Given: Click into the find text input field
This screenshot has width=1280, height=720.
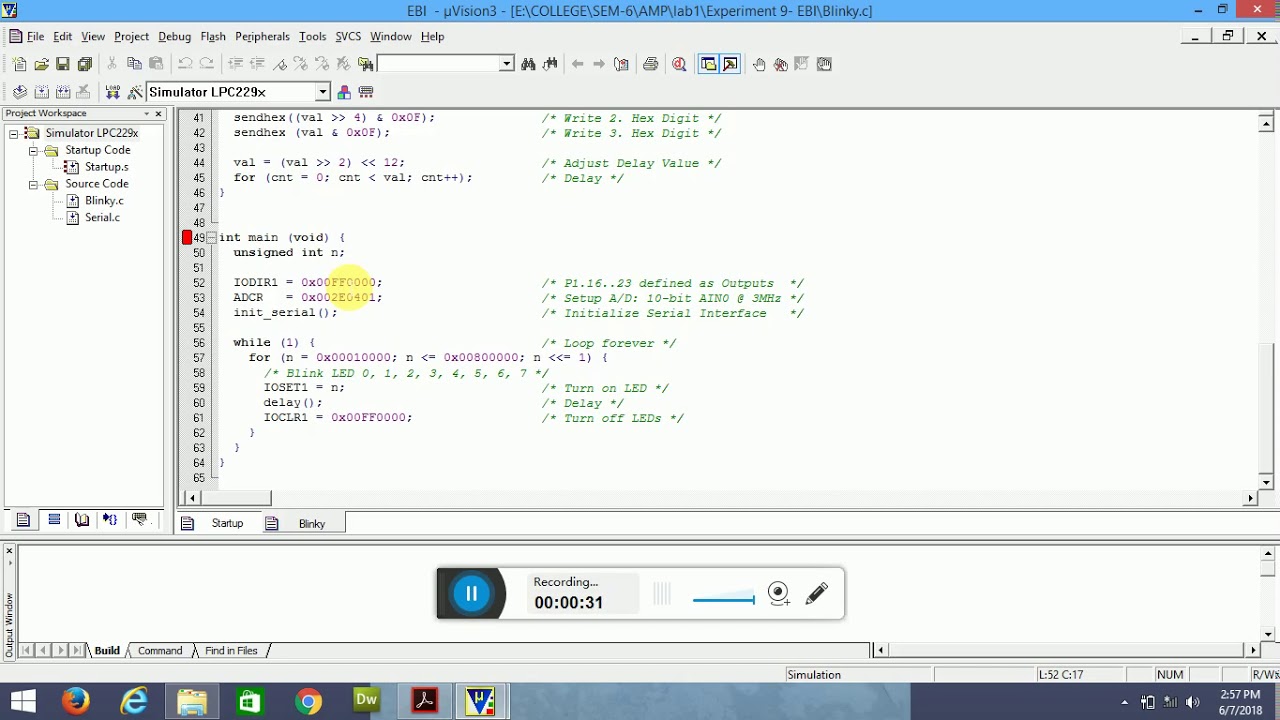Looking at the screenshot, I should 438,64.
